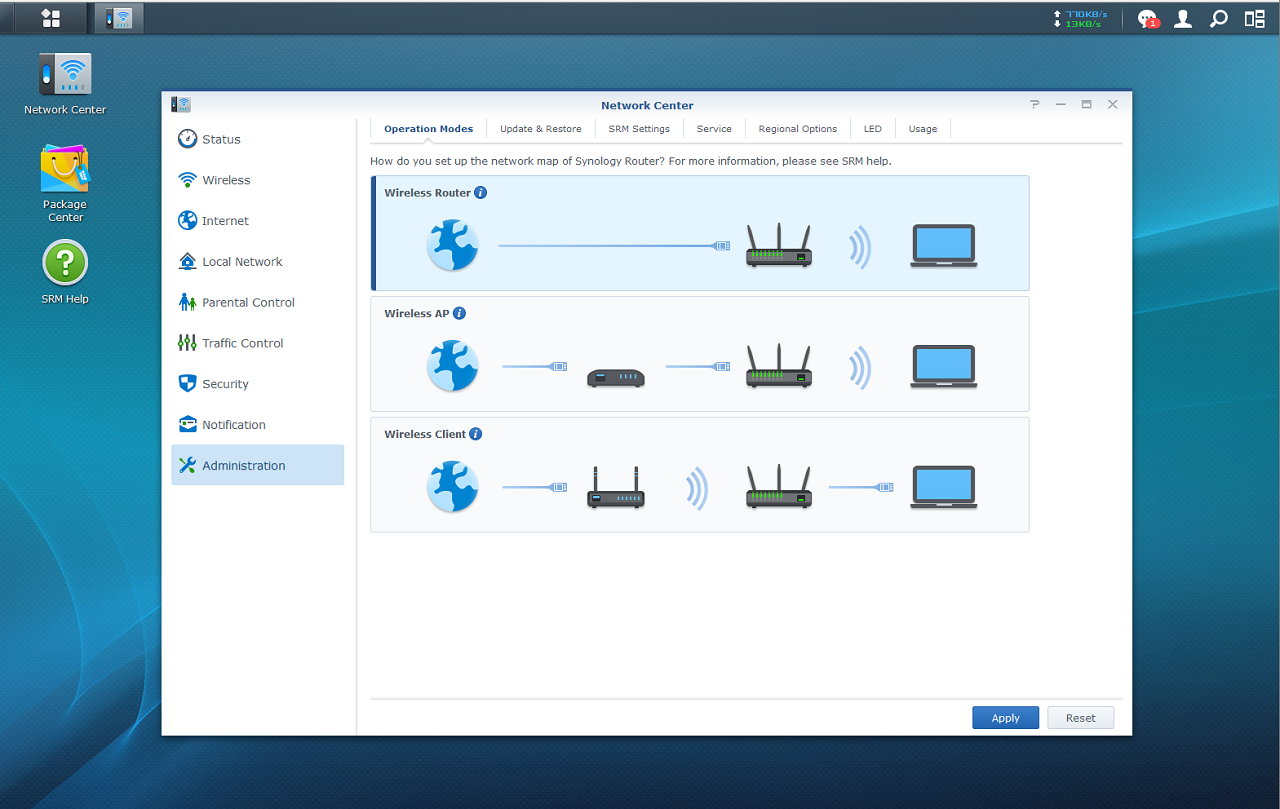This screenshot has width=1280, height=809.
Task: Open the main menu grid icon
Action: (51, 18)
